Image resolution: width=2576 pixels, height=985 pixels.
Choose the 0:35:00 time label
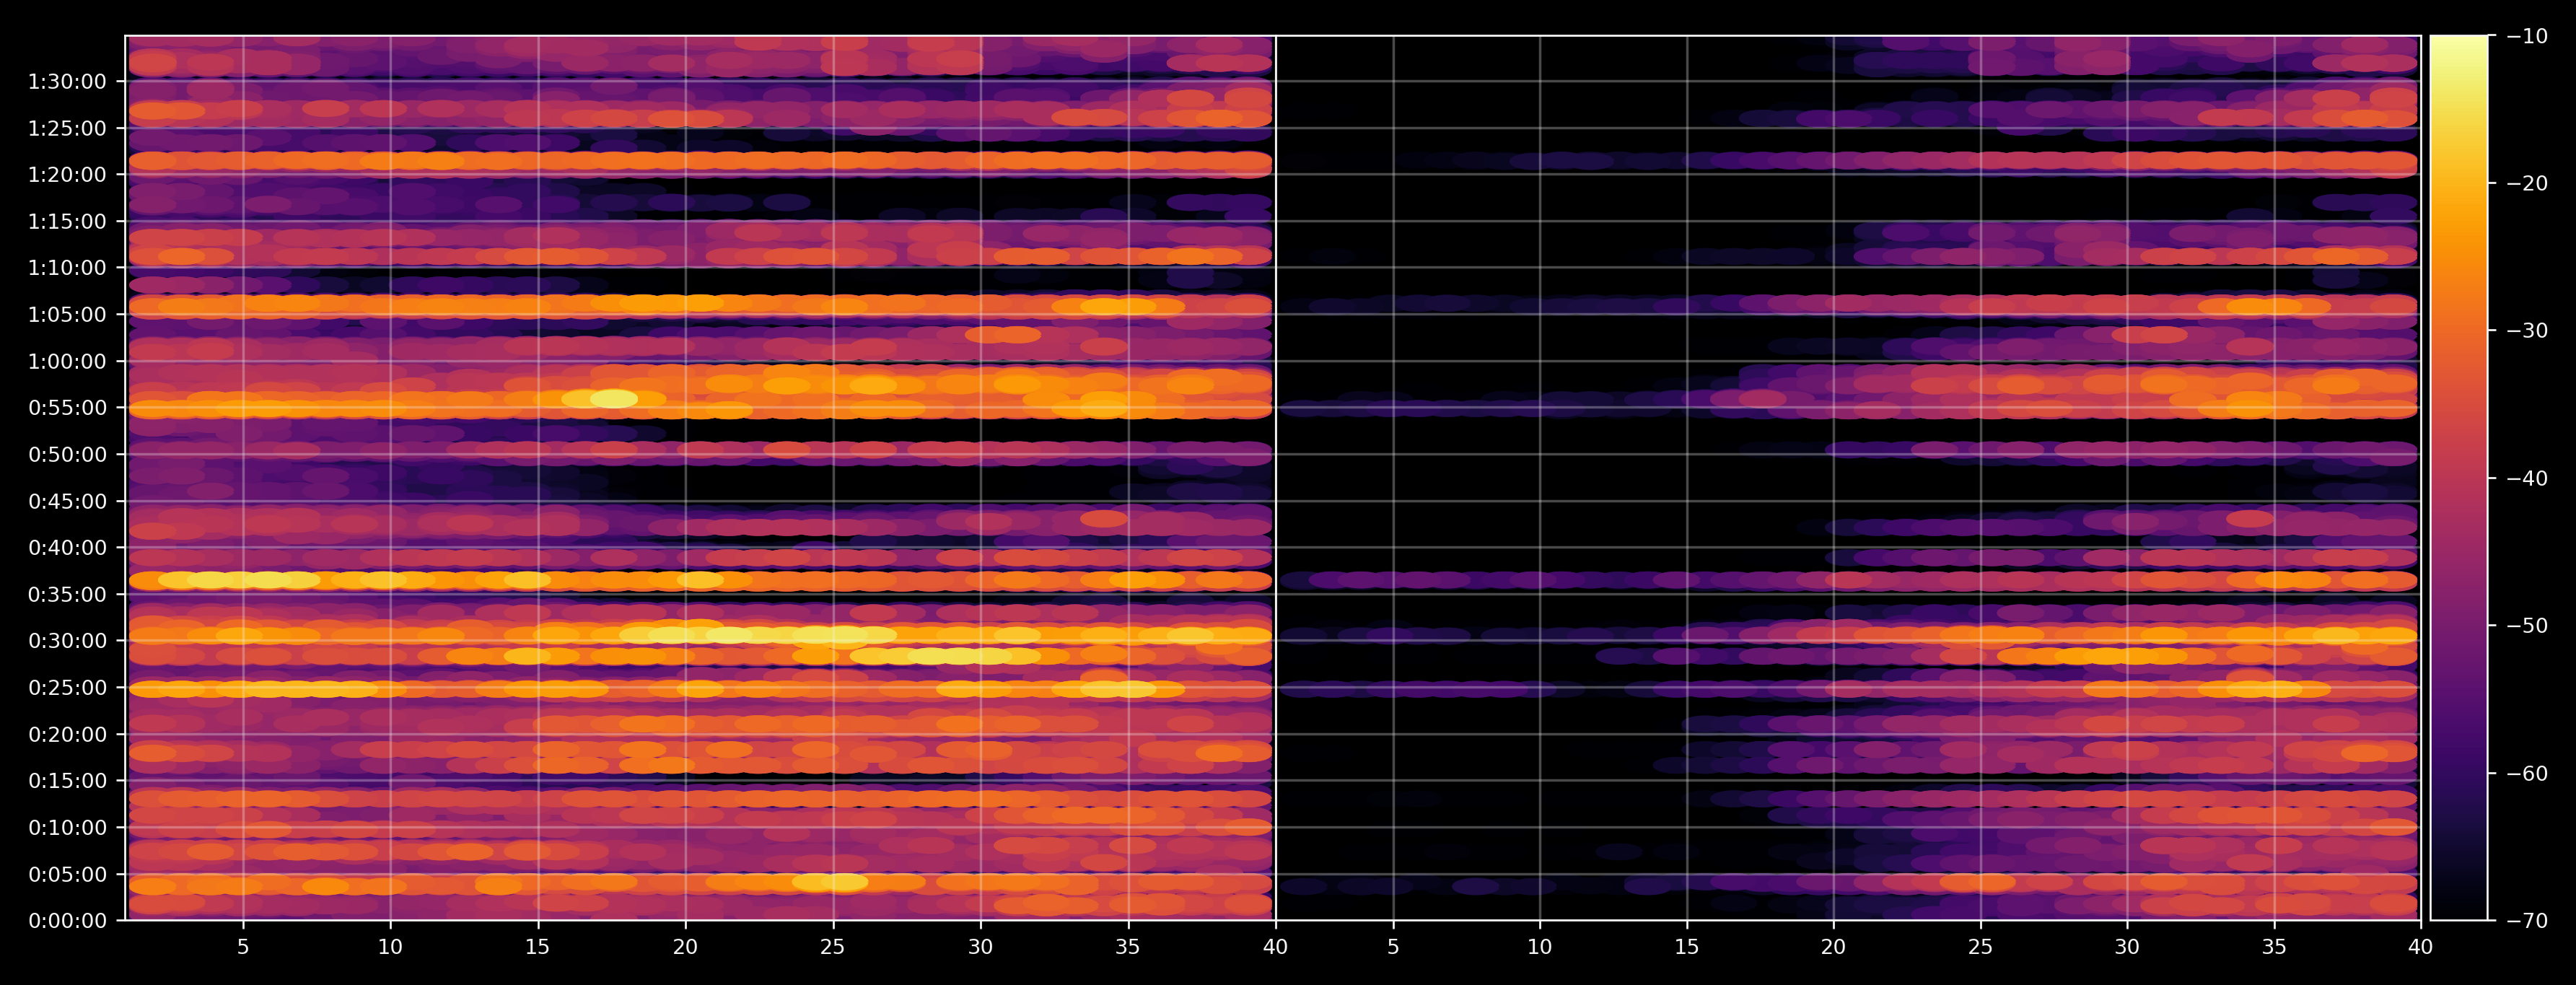67,594
